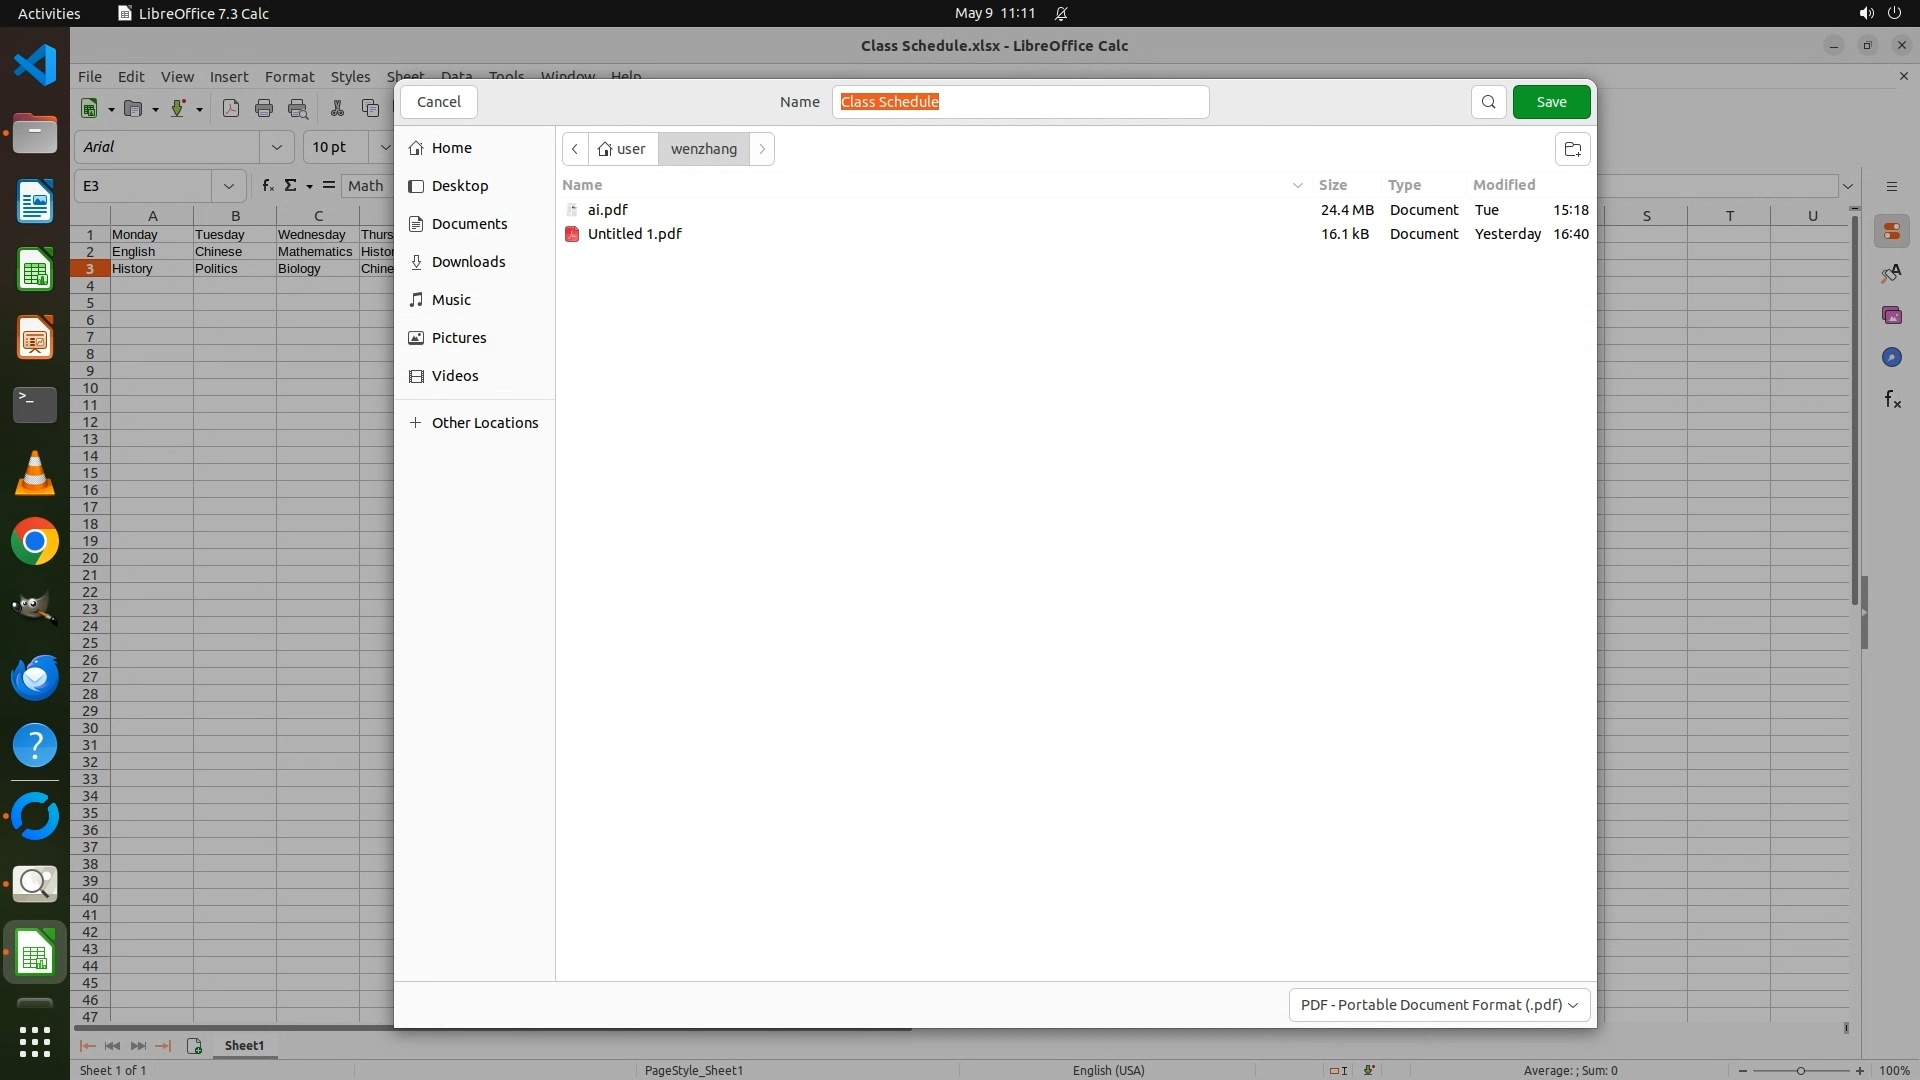This screenshot has width=1920, height=1080.
Task: Toggle sort order on Name column
Action: coord(582,185)
